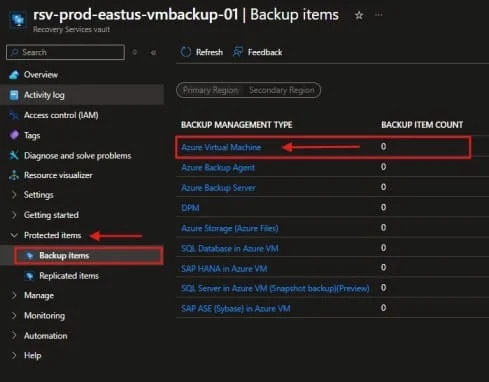Open Azure Storage (Azure Files) link
The height and width of the screenshot is (382, 489).
(230, 228)
